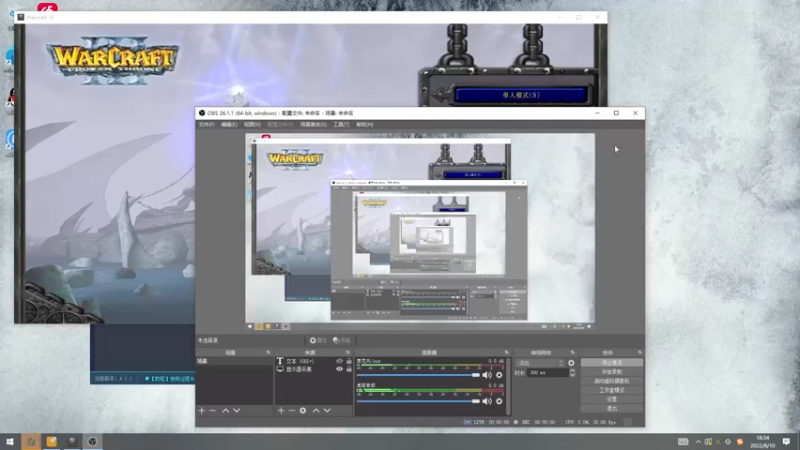Select the 显示器采集 source row
The height and width of the screenshot is (450, 800).
tap(314, 369)
